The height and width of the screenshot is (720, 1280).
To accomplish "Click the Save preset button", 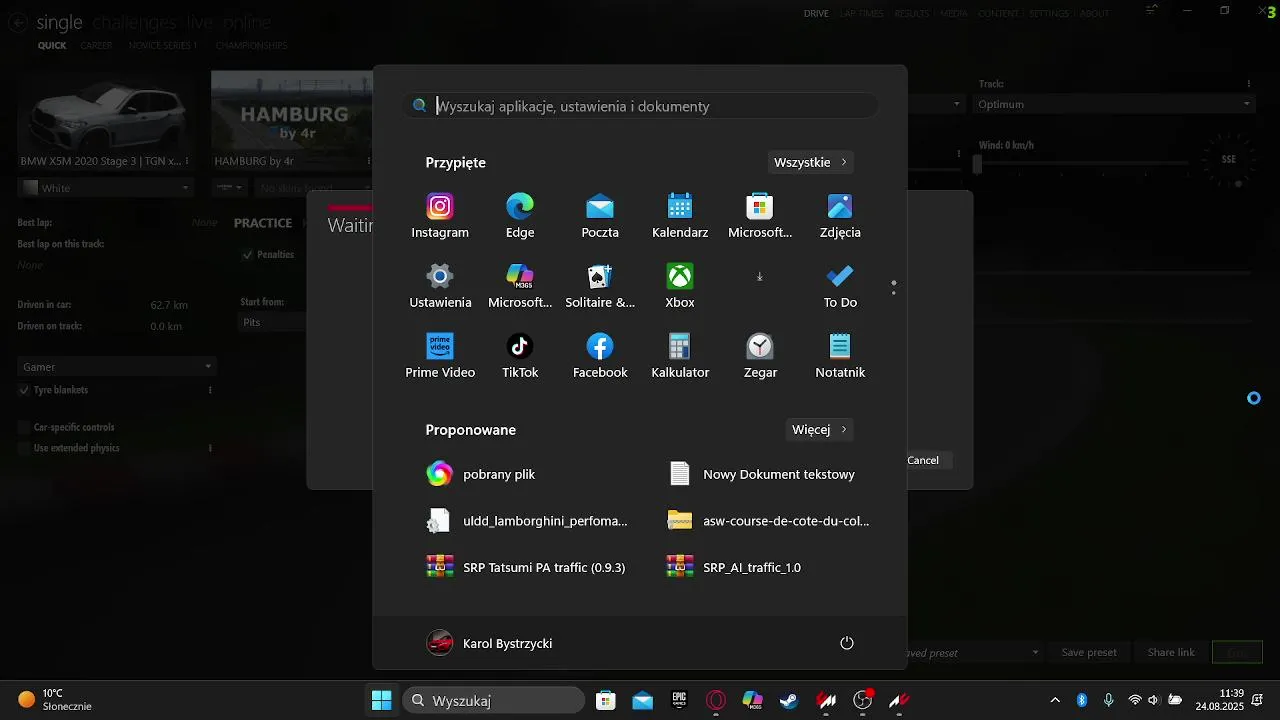I will [x=1089, y=652].
